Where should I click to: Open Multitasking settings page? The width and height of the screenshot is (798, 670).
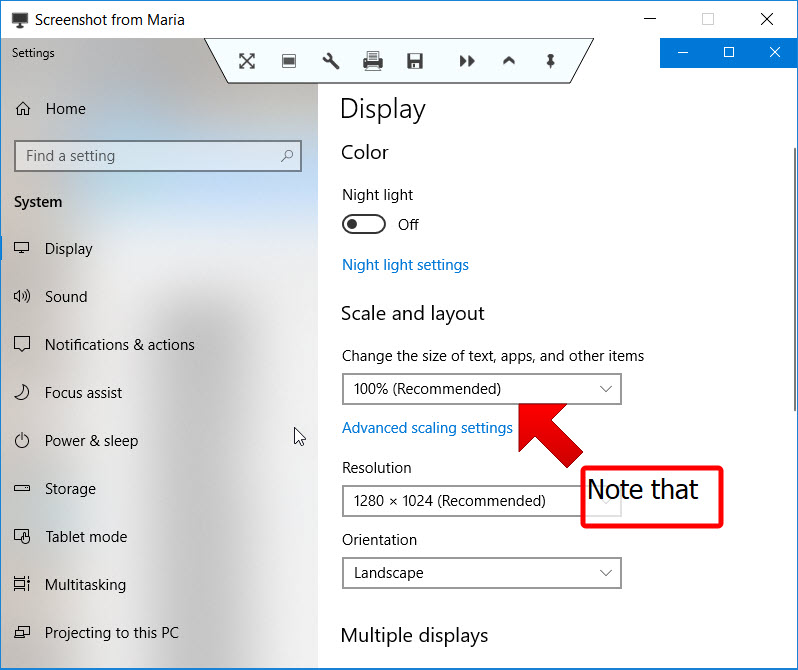tap(85, 584)
